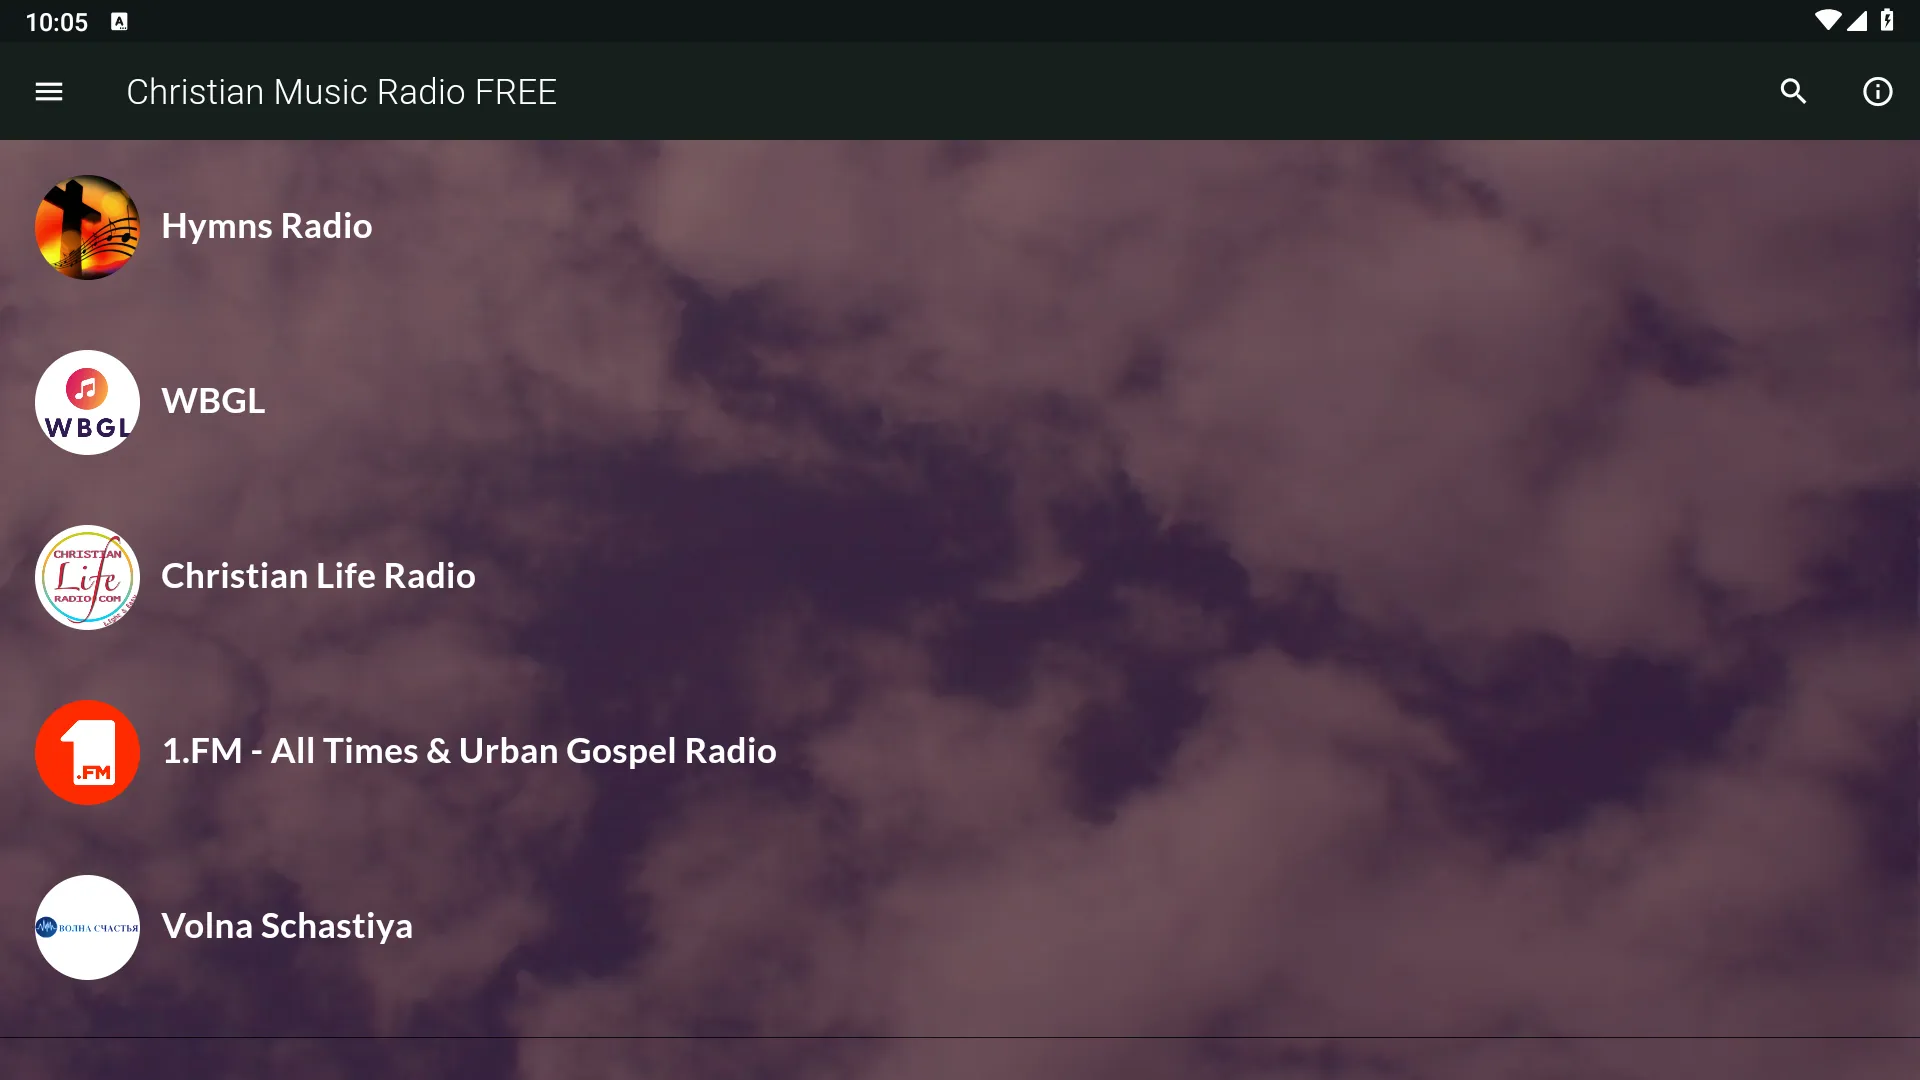Select 1.FM All Times Urban Gospel
The height and width of the screenshot is (1080, 1920).
[x=469, y=749]
